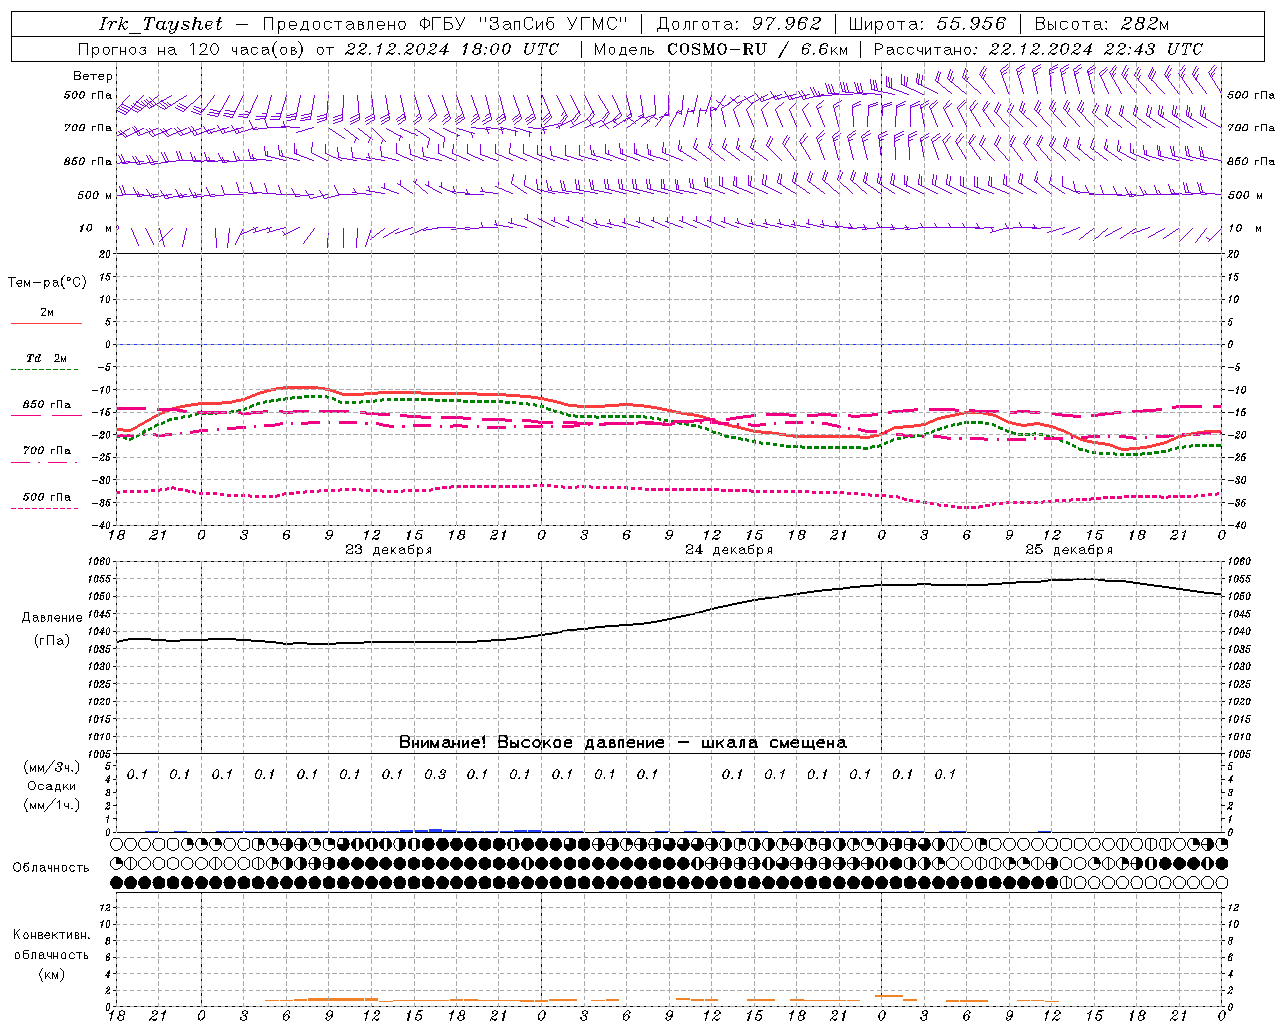
Task: Click the '2м' temperature legend entry
Action: pyautogui.click(x=47, y=313)
